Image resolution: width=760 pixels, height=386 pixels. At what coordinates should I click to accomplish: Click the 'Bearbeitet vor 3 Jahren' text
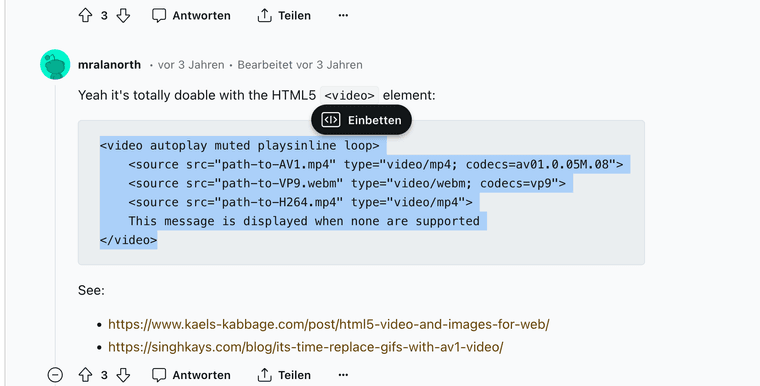point(300,65)
